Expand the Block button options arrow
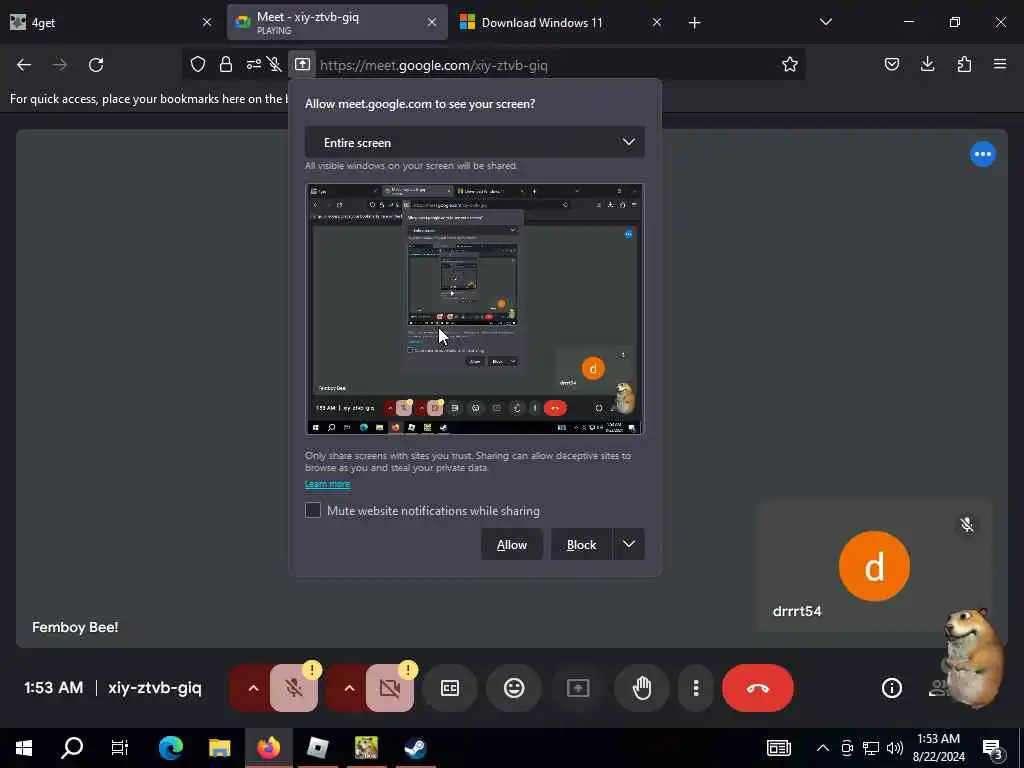Screen dimensions: 1024x768 coord(629,545)
